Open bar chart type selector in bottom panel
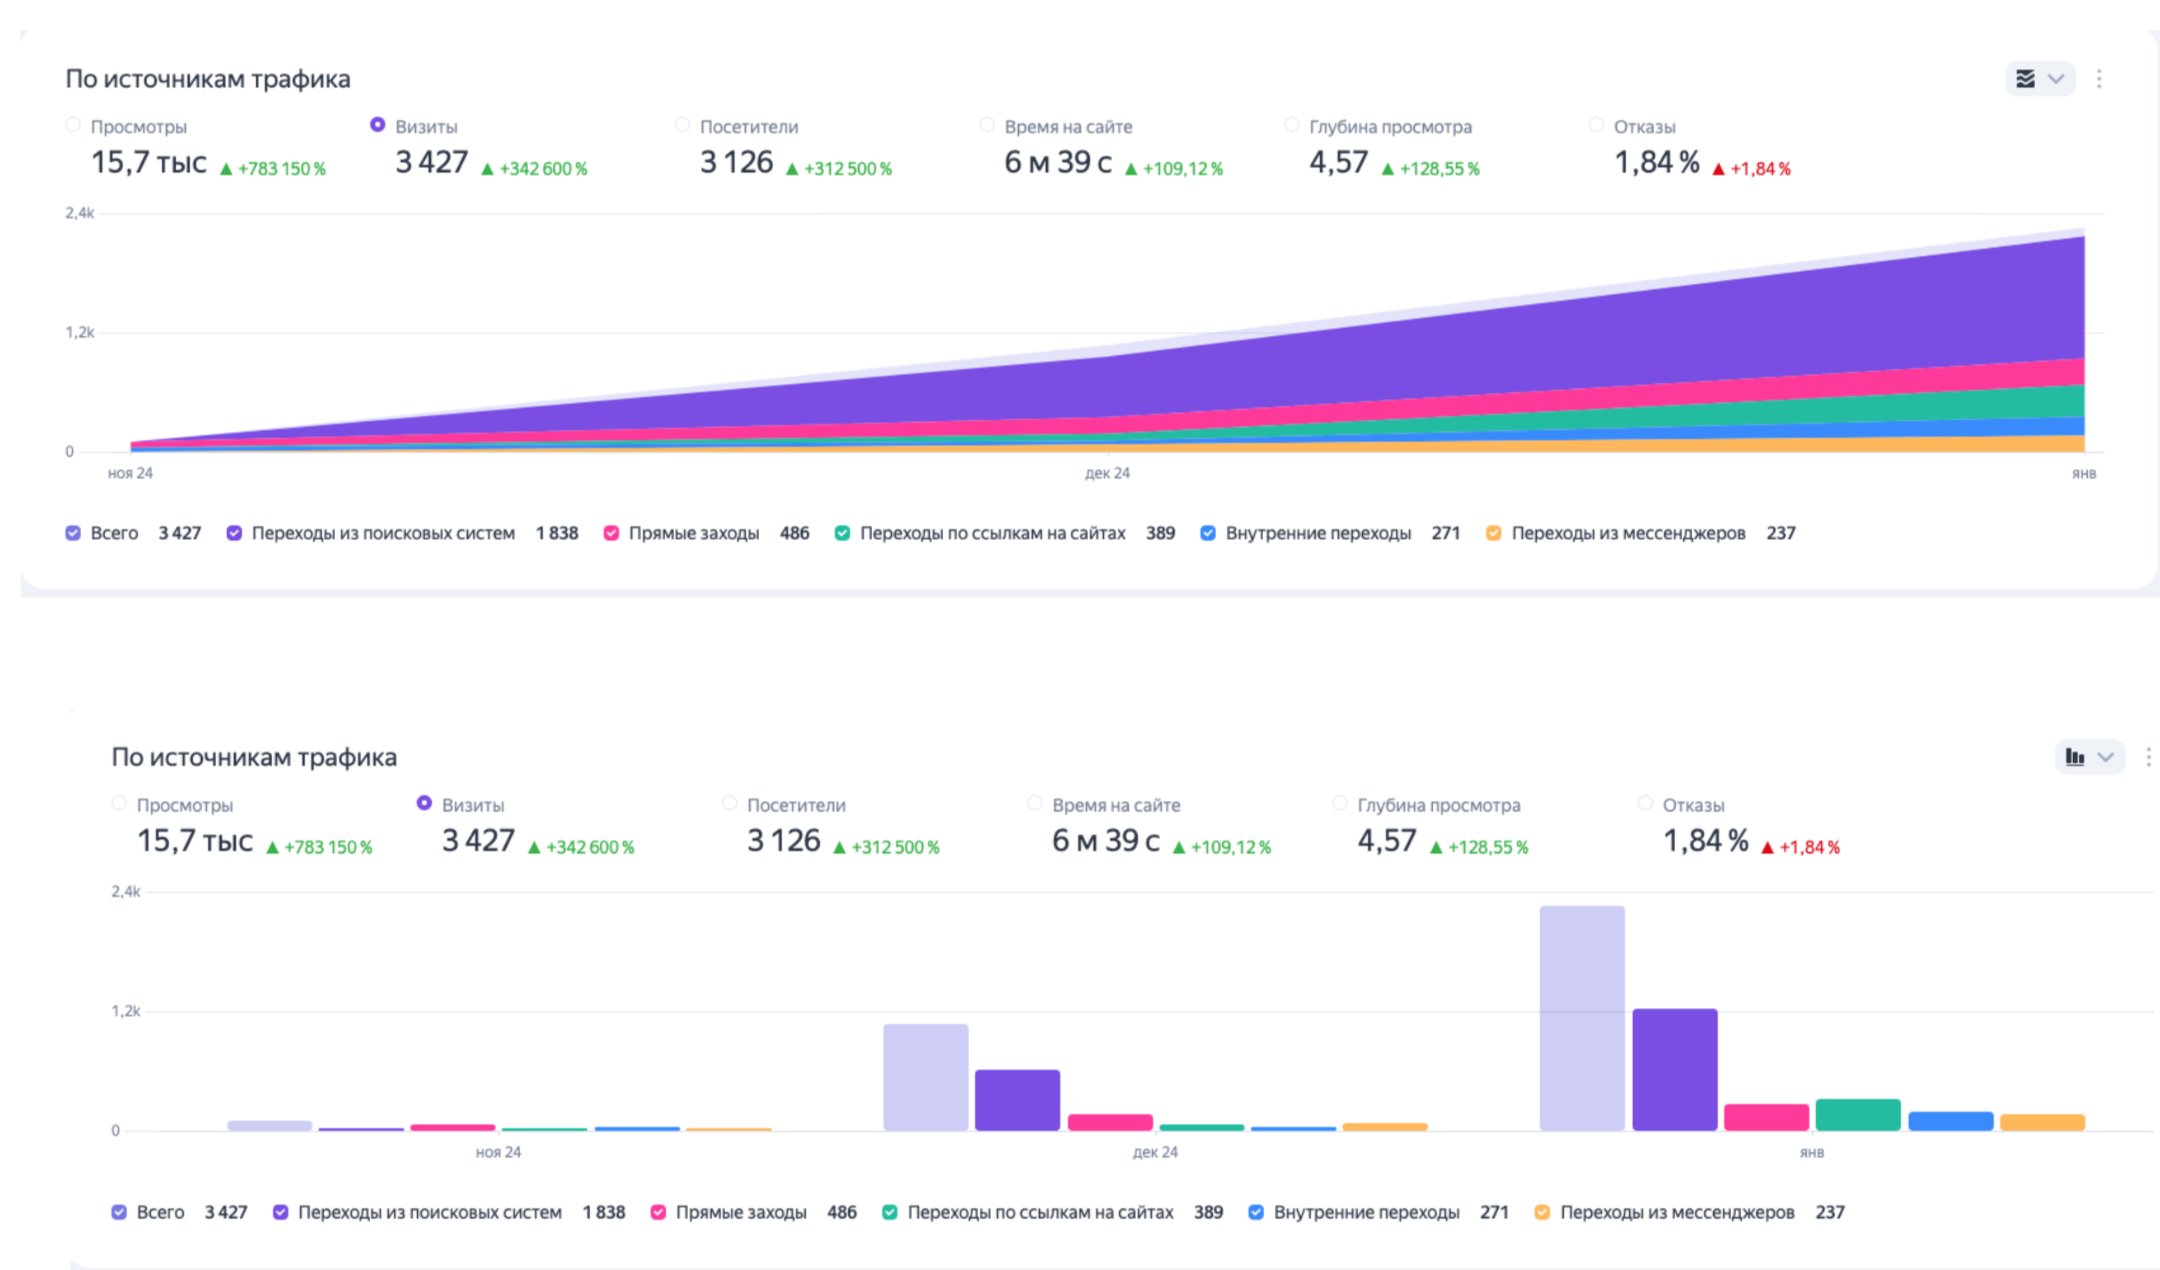 [x=2089, y=757]
